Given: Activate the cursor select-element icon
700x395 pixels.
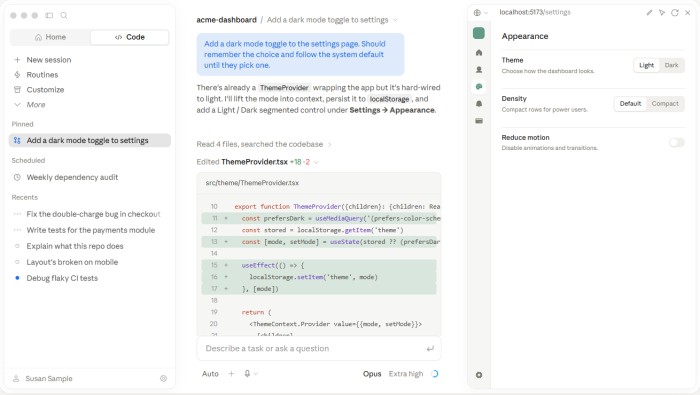Looking at the screenshot, I should (x=662, y=12).
